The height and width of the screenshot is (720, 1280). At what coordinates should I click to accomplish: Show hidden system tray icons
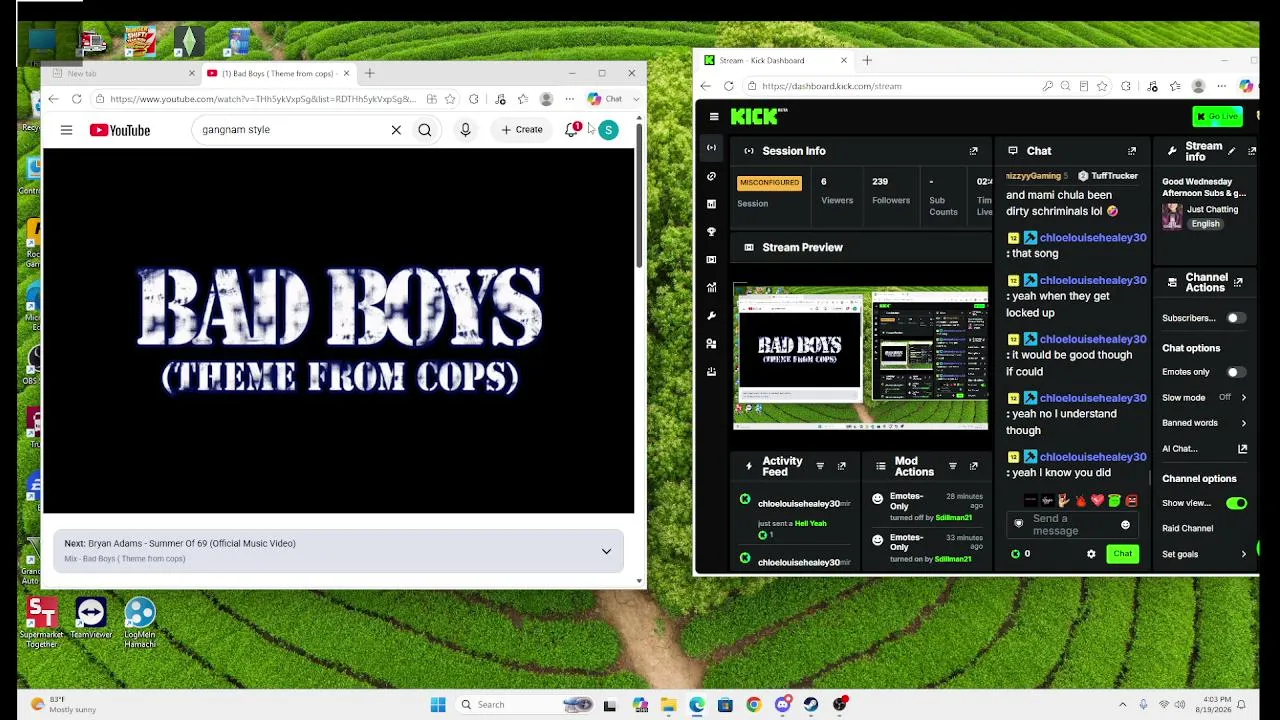click(1122, 705)
